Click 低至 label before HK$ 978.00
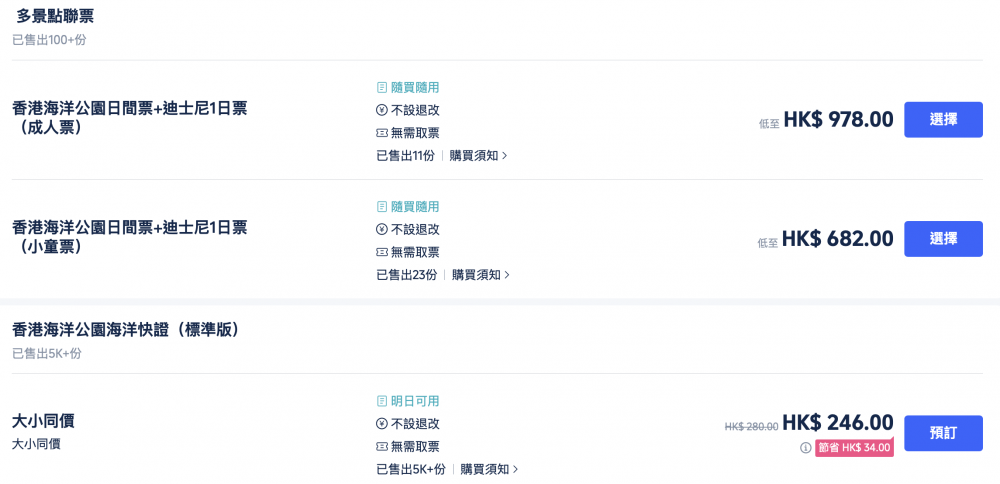This screenshot has height=484, width=1000. click(769, 124)
